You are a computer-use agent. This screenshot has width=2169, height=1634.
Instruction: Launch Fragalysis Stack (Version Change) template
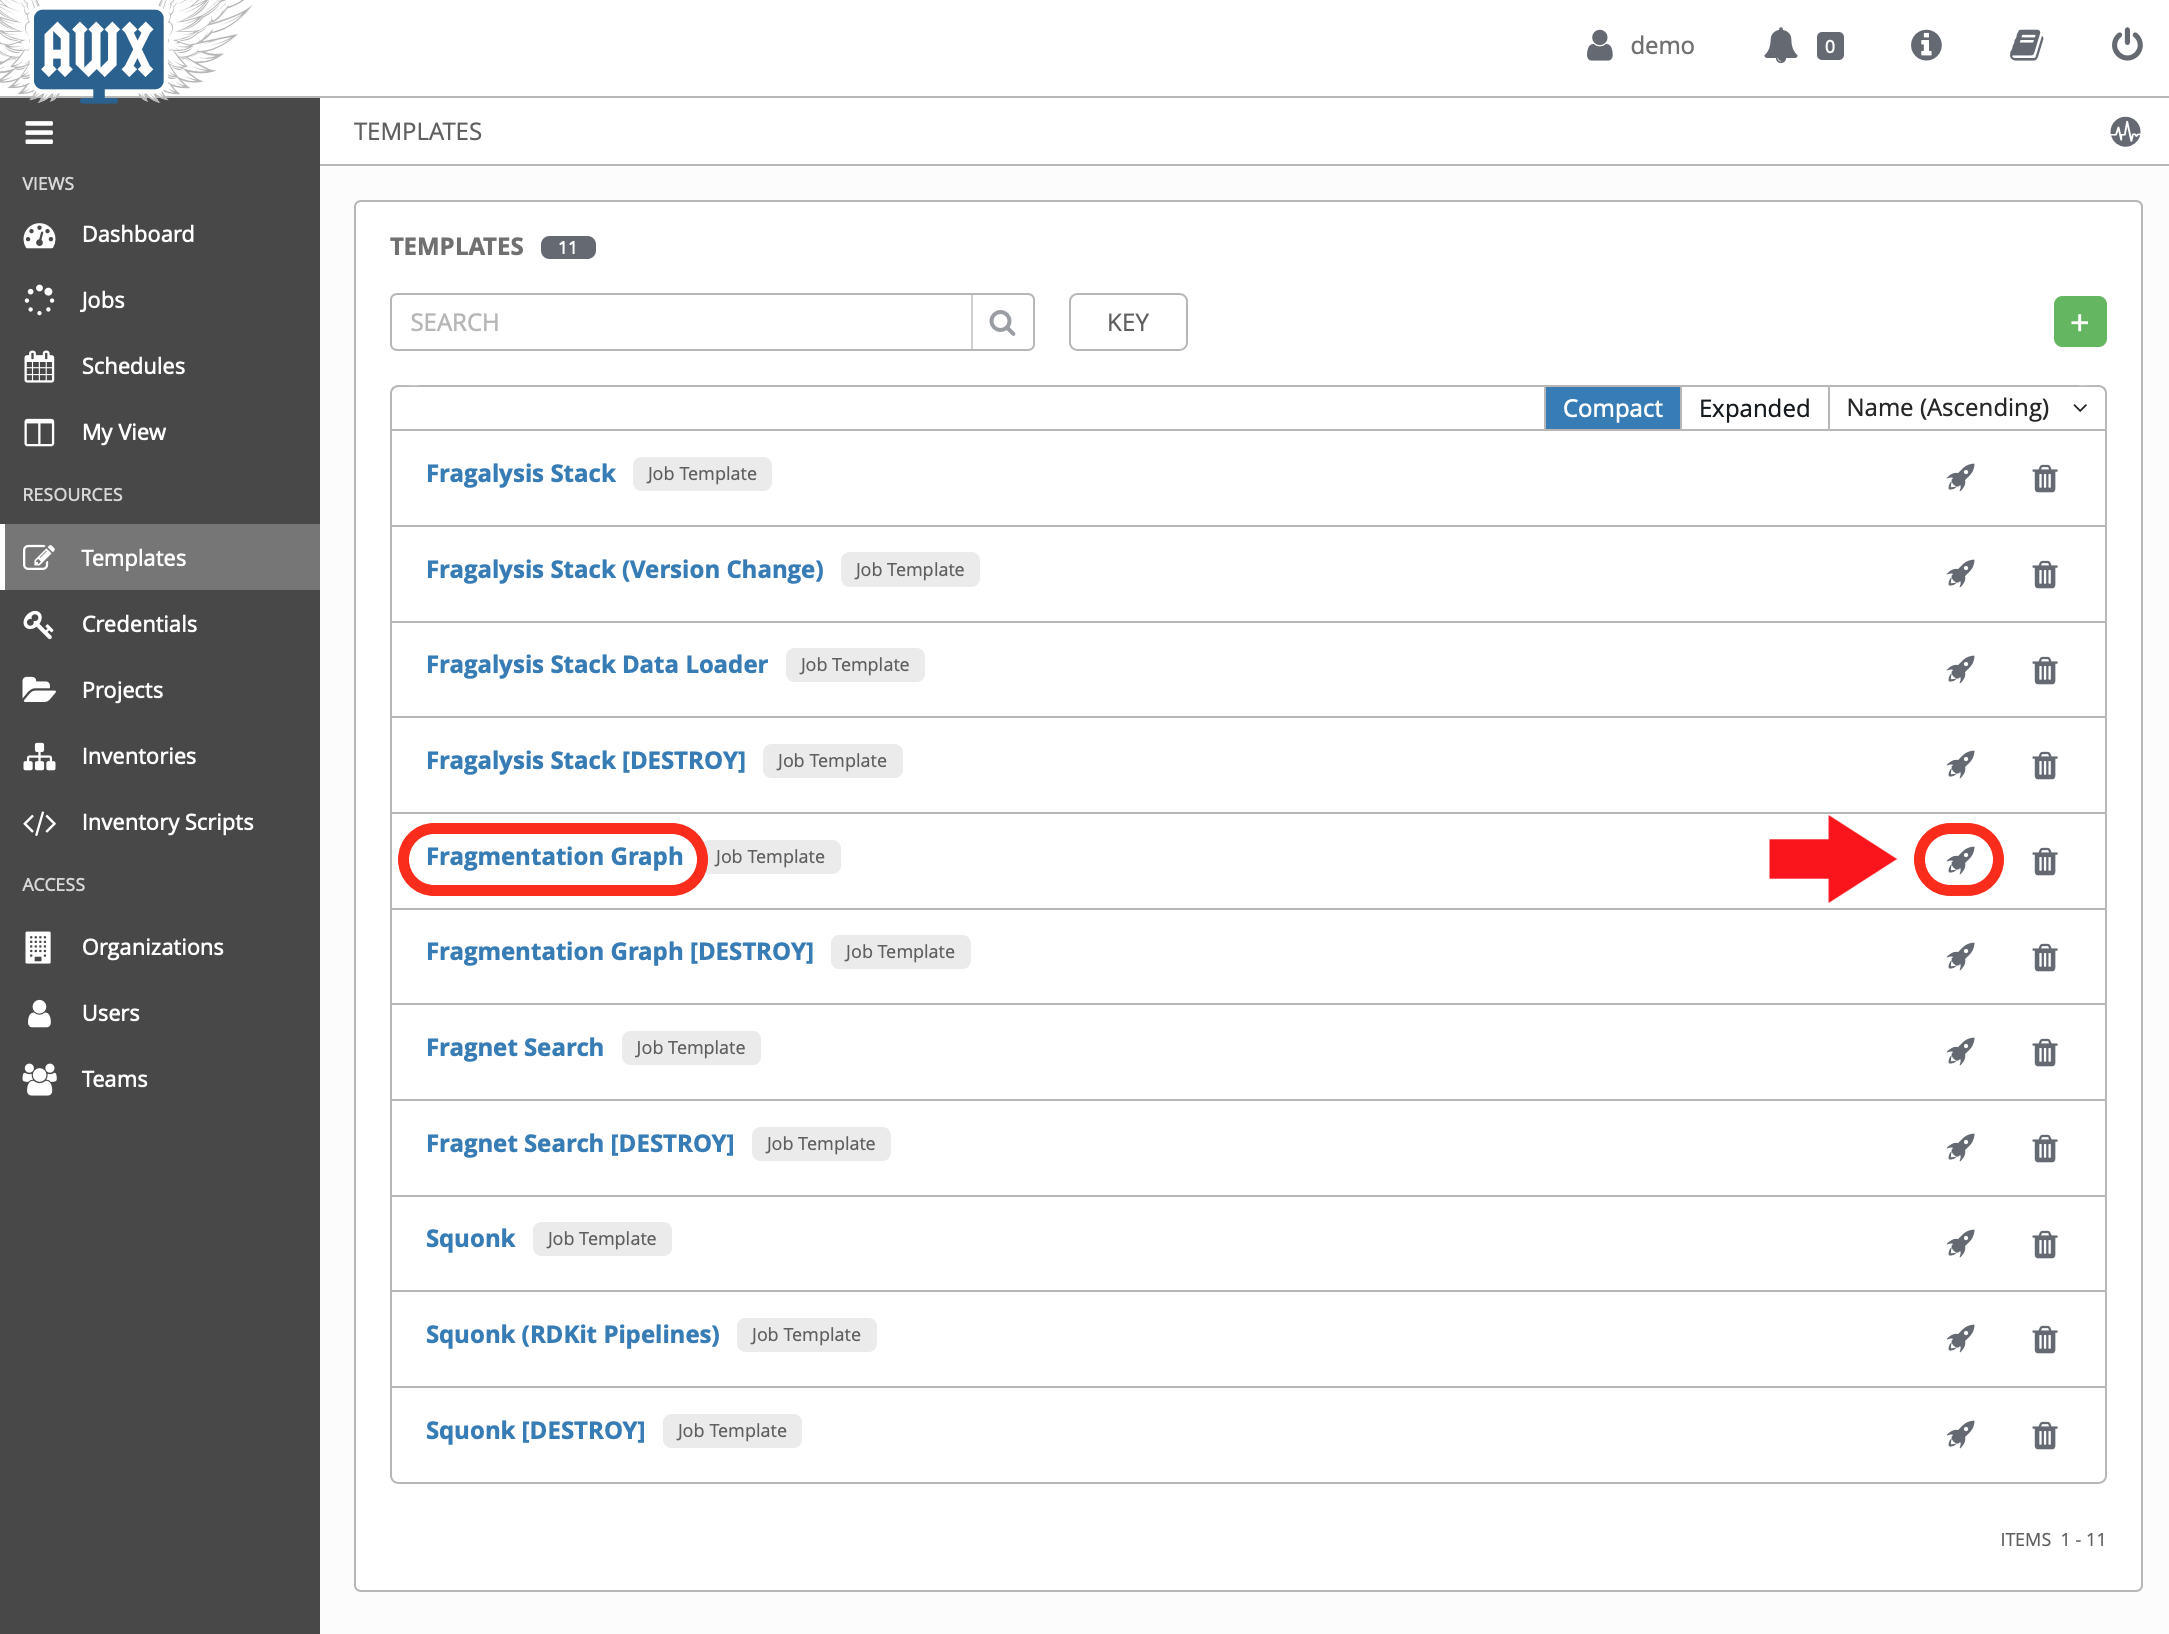(x=1960, y=574)
